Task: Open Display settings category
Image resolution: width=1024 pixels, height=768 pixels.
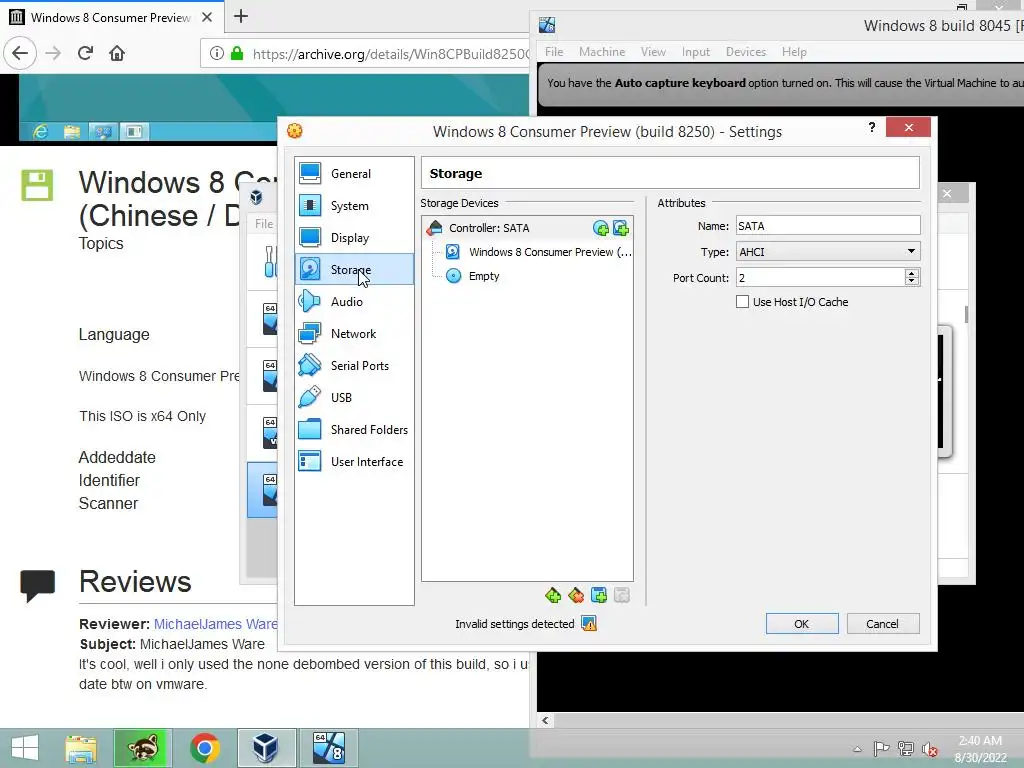Action: [354, 238]
